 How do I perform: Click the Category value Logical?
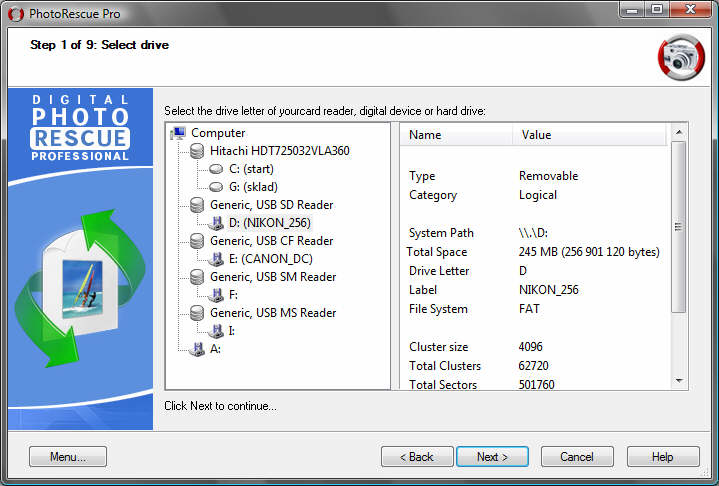click(537, 195)
